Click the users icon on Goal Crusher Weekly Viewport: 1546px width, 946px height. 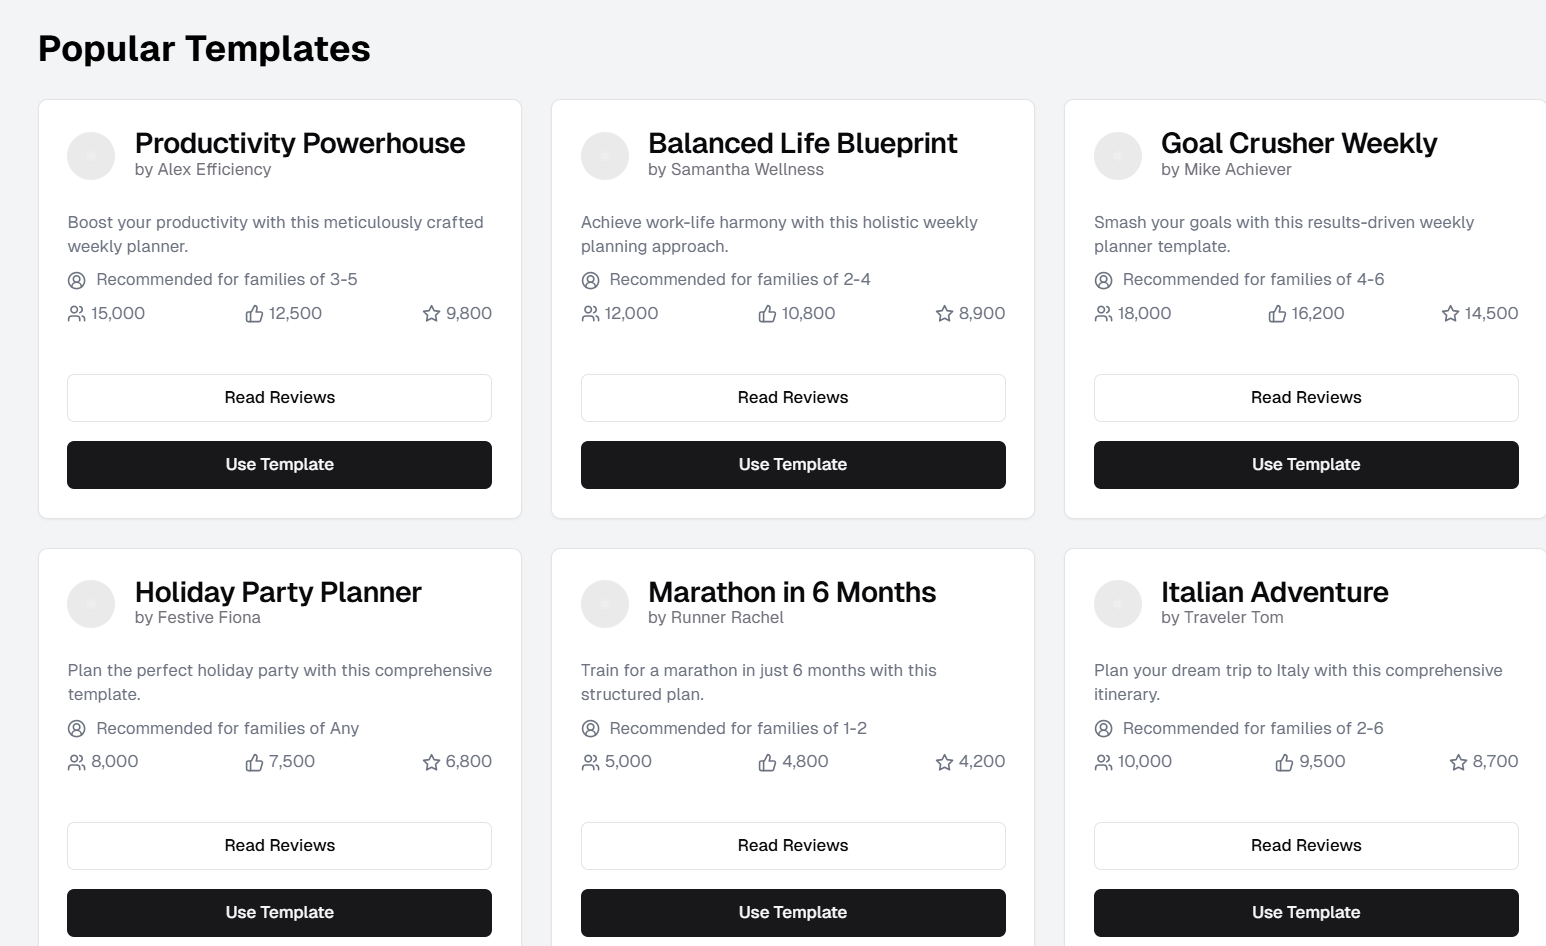(1103, 314)
